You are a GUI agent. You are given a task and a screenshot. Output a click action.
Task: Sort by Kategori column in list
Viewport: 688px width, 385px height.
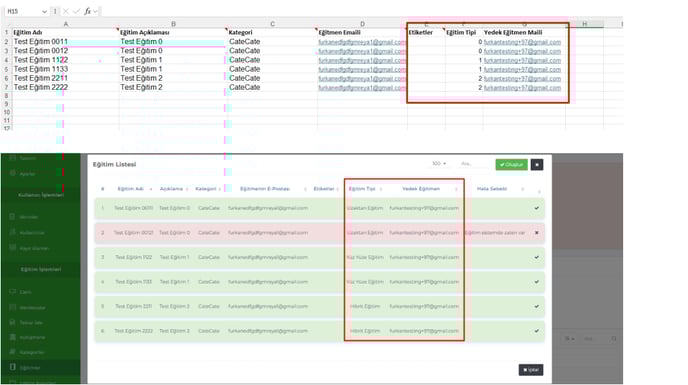click(x=208, y=189)
